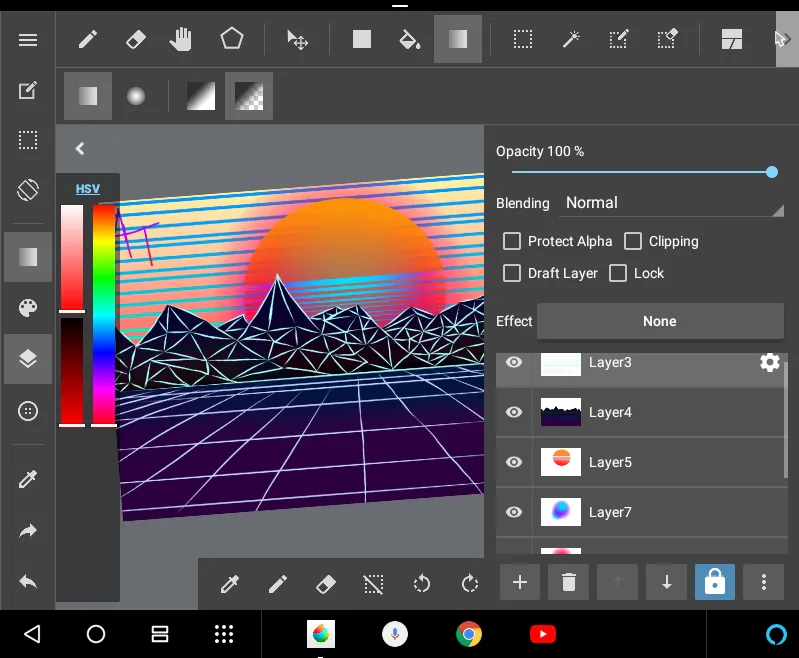The height and width of the screenshot is (658, 799).
Task: Open the Blending mode dropdown
Action: 671,203
